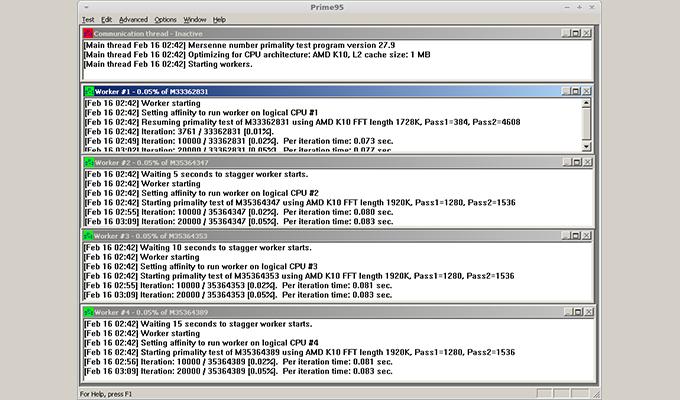Image resolution: width=680 pixels, height=400 pixels.
Task: Click the 'Waiting 10 seconds to stagger' line
Action: tap(197, 248)
